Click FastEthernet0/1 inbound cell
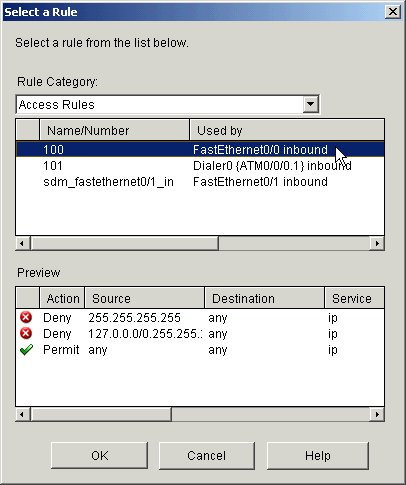The image size is (406, 485). [x=260, y=182]
